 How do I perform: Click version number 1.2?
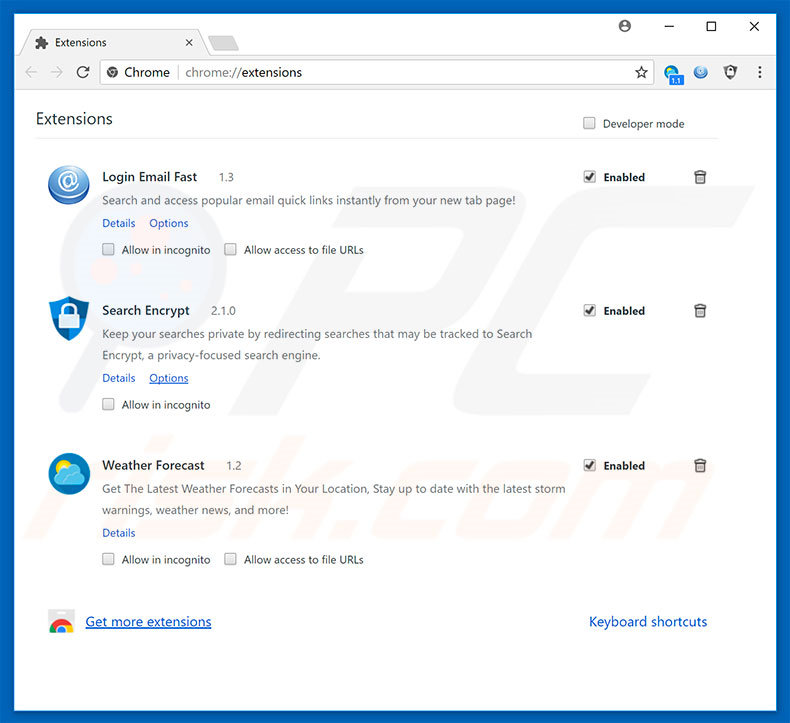pos(234,466)
